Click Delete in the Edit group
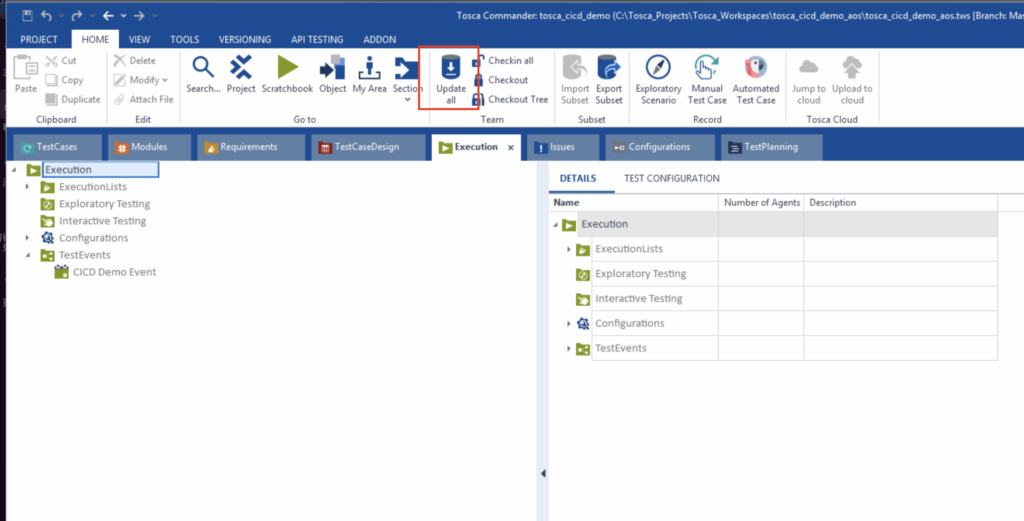The height and width of the screenshot is (521, 1024). coord(135,61)
